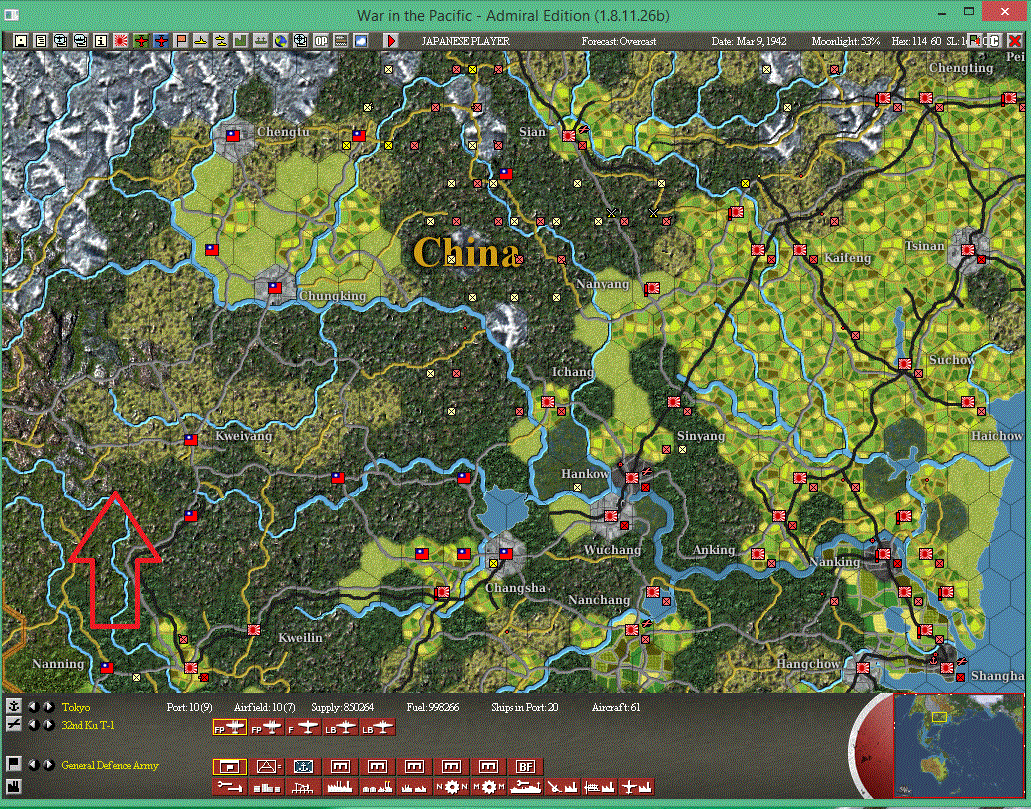Select the triangle symbol land unit icon
Viewport: 1031px width, 809px height.
click(266, 767)
